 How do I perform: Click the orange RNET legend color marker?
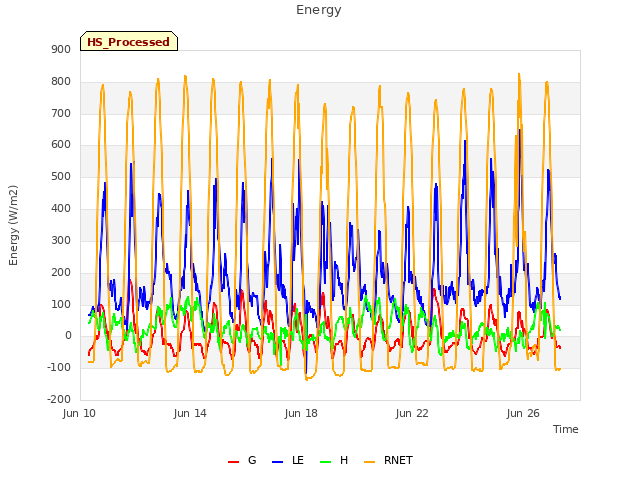click(369, 462)
